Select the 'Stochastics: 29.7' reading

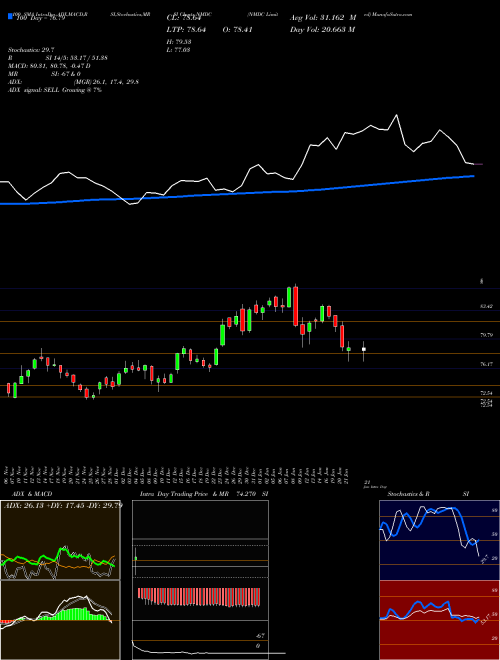click(31, 50)
